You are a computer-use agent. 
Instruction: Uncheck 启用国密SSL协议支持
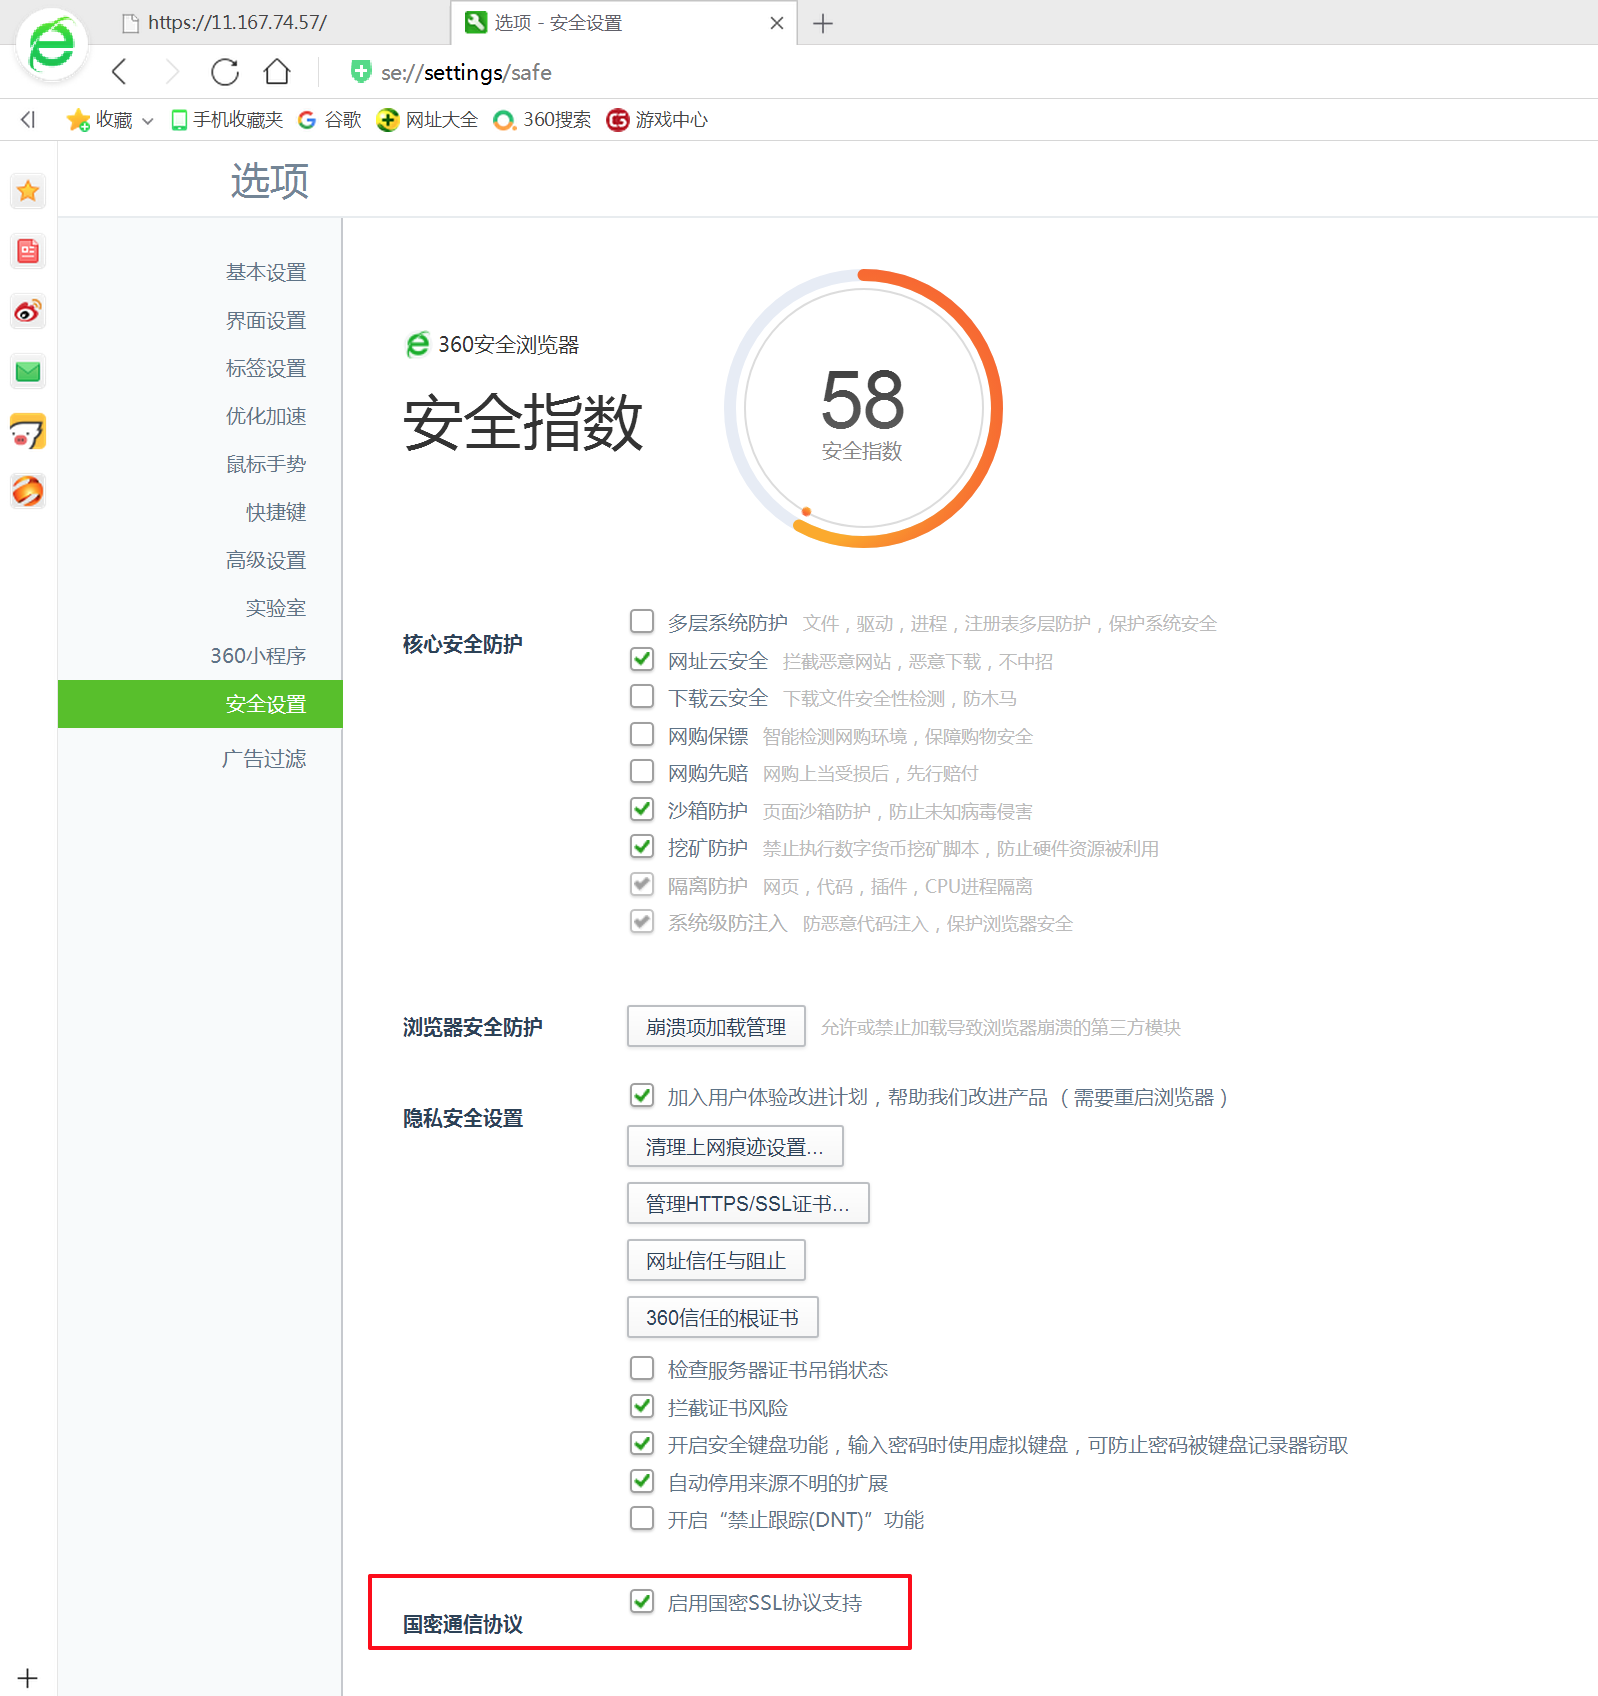(x=642, y=1602)
